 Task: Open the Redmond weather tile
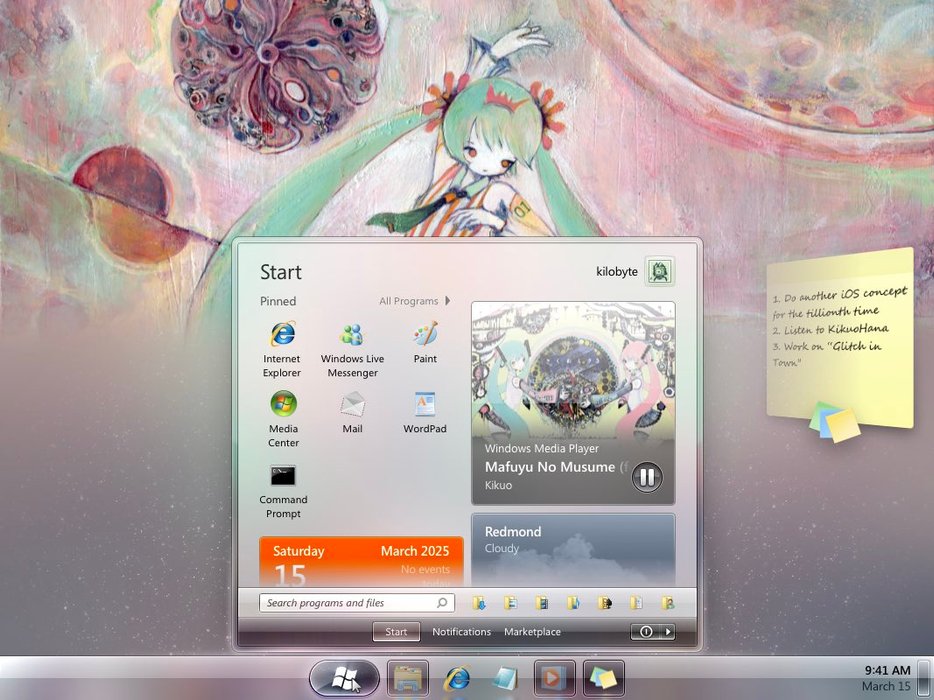tap(573, 549)
